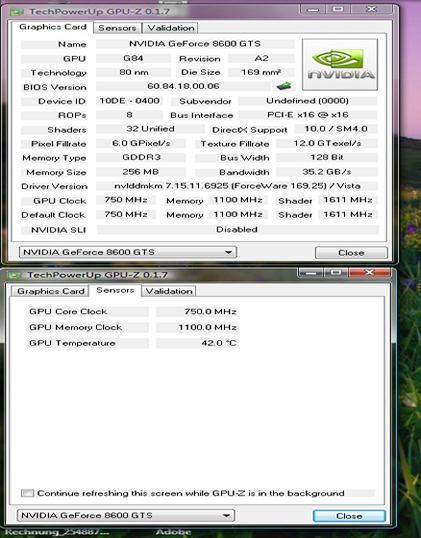The image size is (421, 538).
Task: Click Pixel Fillrate value 6.0 GPixel/s
Action: pos(141,143)
